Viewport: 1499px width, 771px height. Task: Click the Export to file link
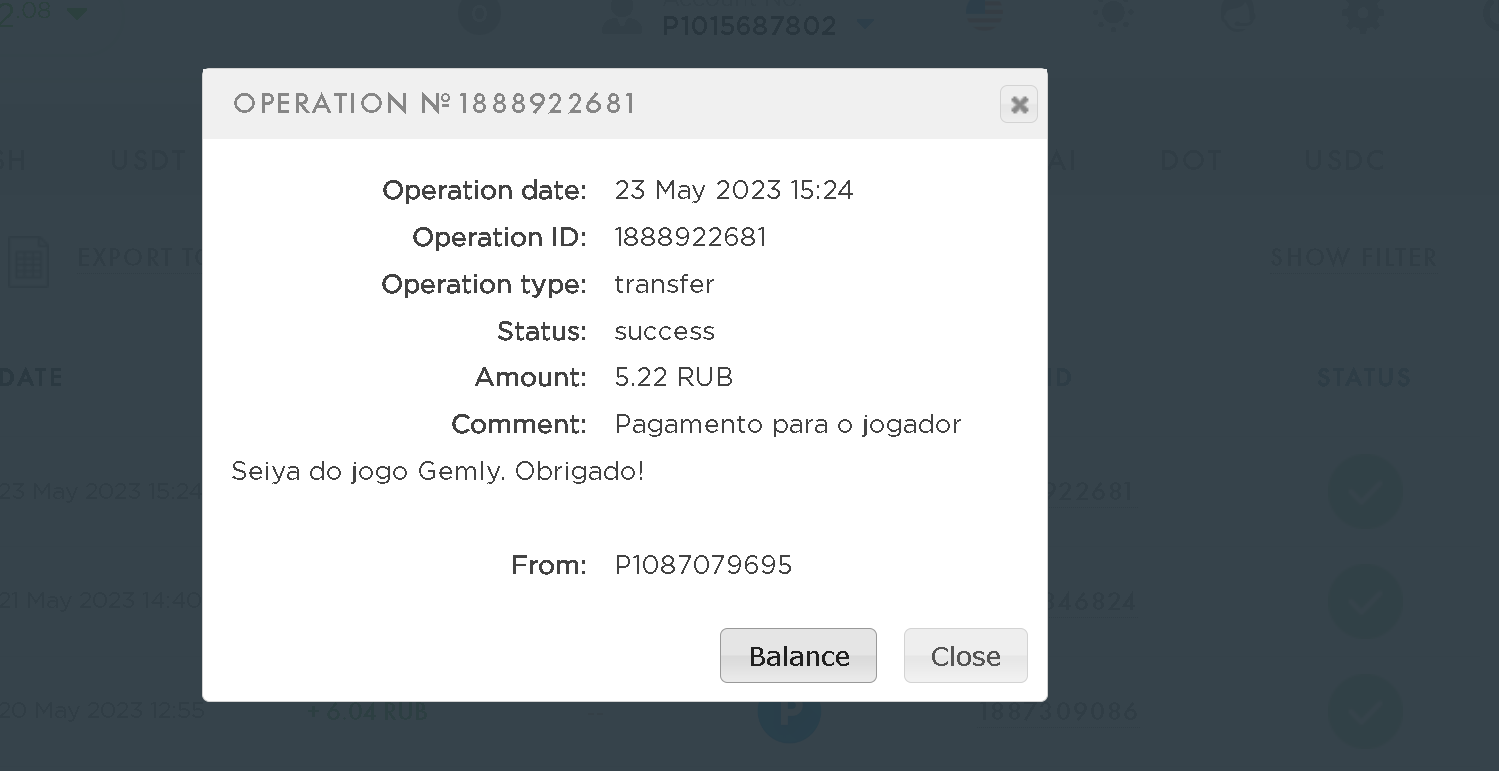click(140, 258)
